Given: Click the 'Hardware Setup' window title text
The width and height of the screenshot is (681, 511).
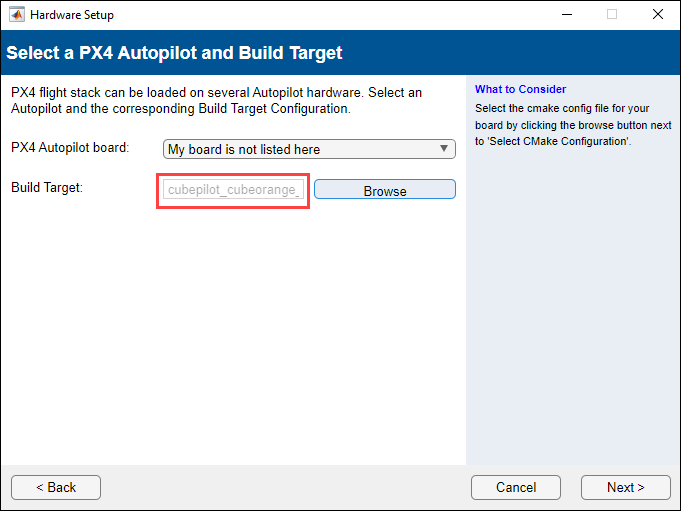Looking at the screenshot, I should click(x=72, y=15).
